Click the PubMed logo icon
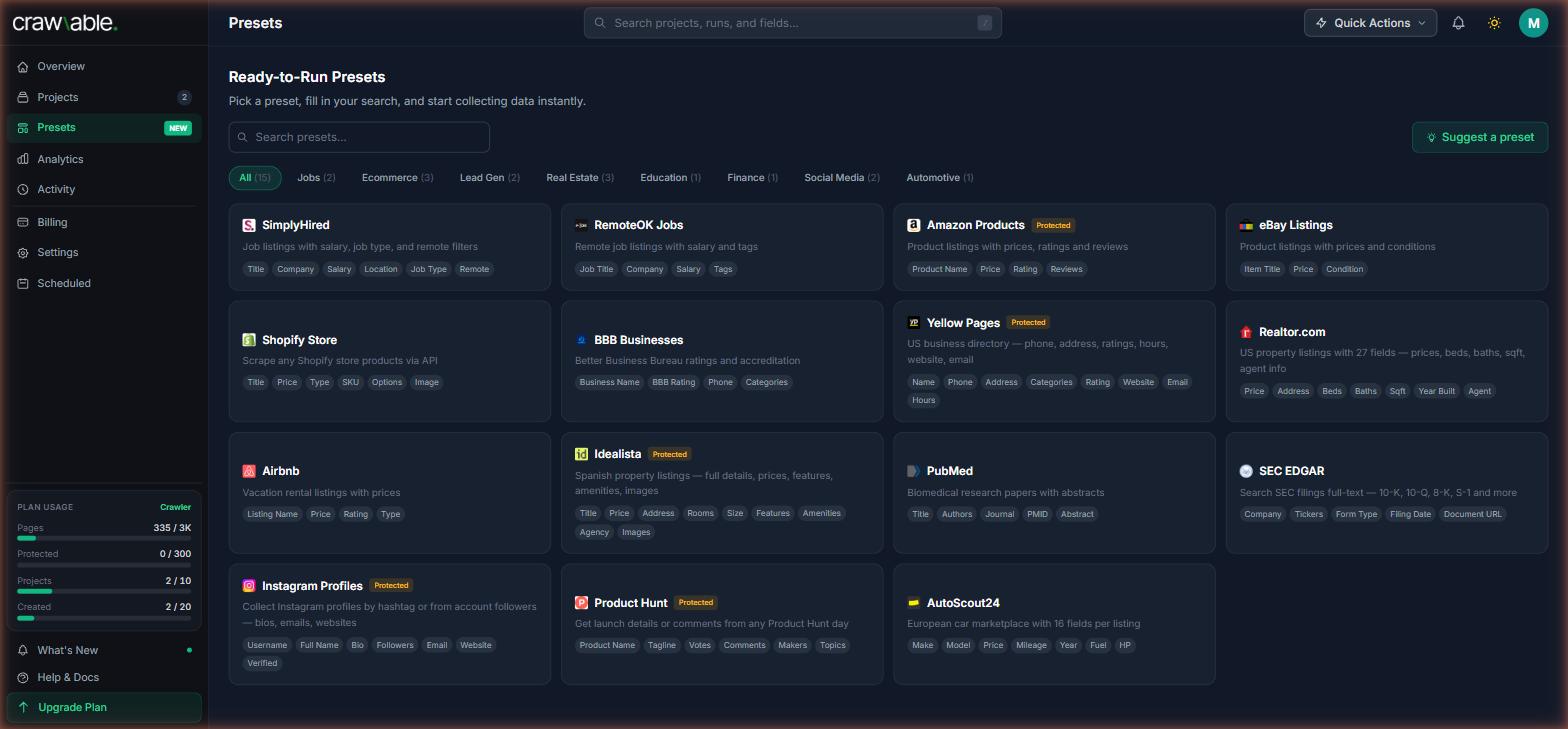The height and width of the screenshot is (729, 1568). 913,471
